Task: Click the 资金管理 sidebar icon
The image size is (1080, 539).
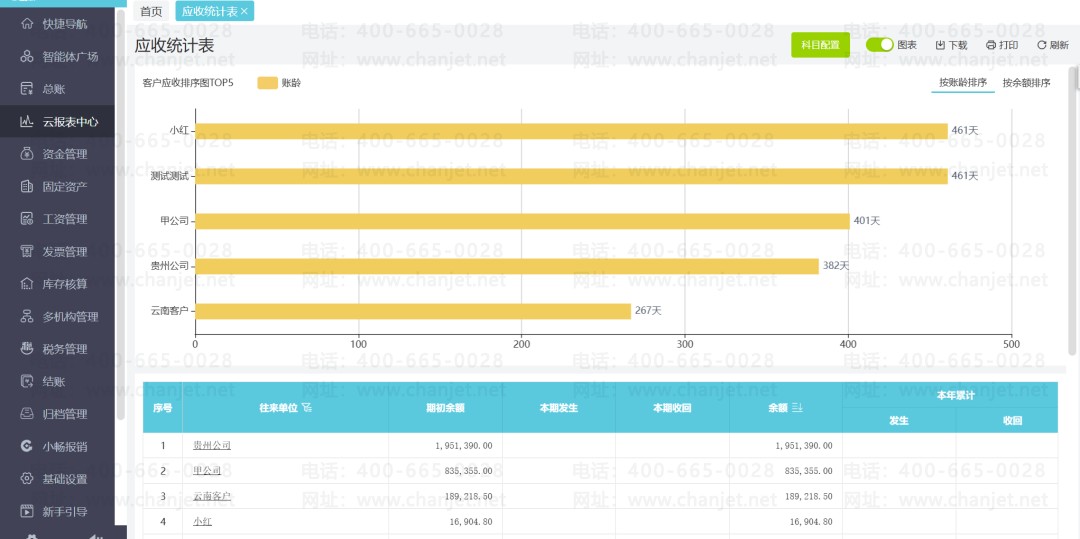Action: [27, 154]
